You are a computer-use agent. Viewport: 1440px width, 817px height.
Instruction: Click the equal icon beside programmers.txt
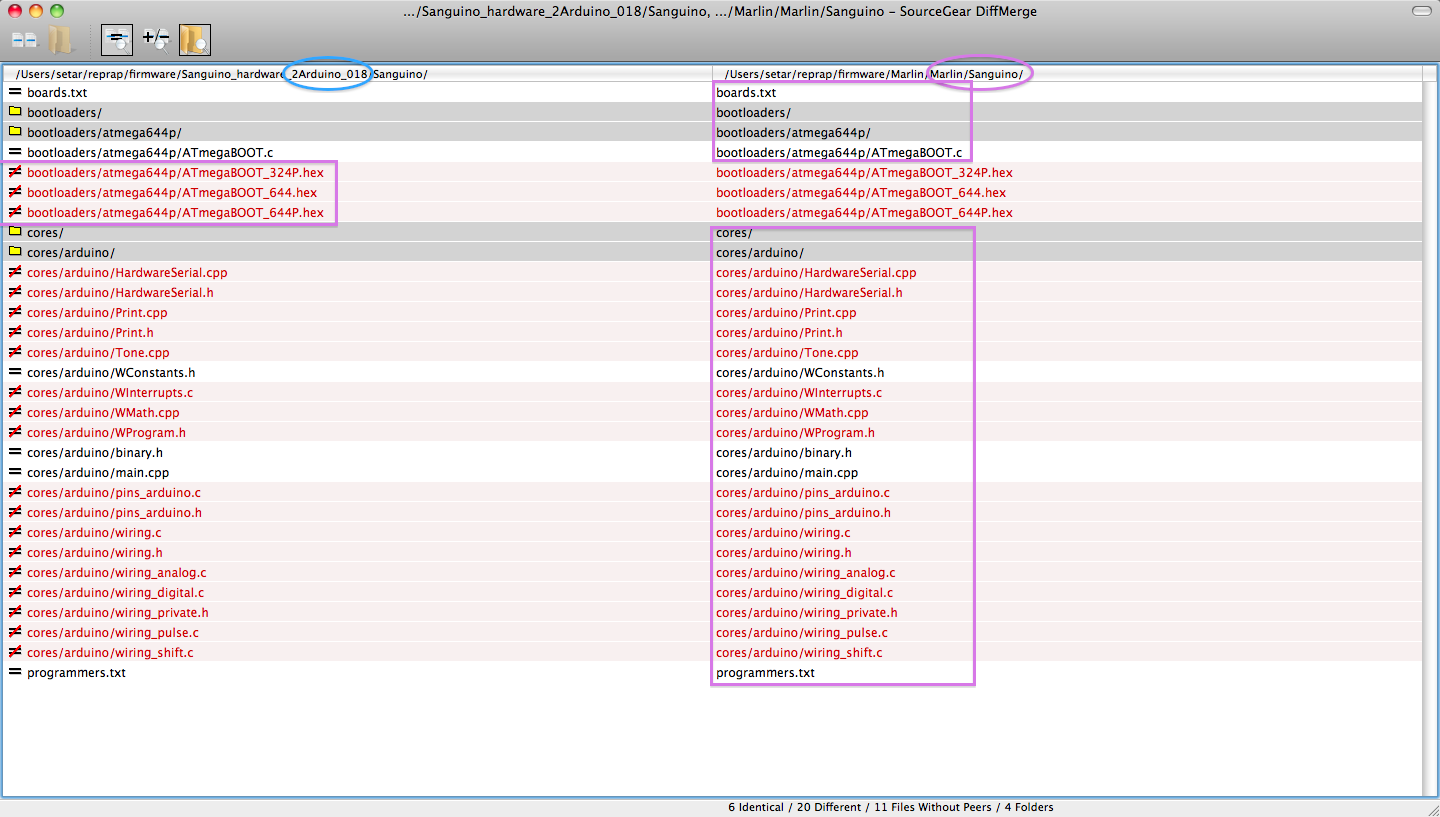click(x=15, y=672)
